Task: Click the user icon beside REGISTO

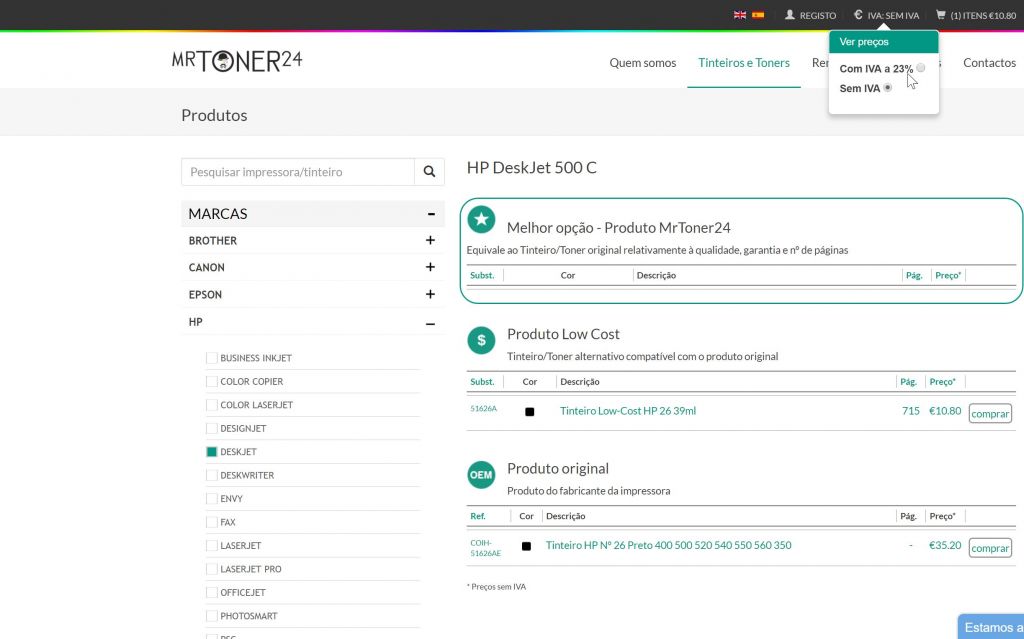Action: (x=790, y=15)
